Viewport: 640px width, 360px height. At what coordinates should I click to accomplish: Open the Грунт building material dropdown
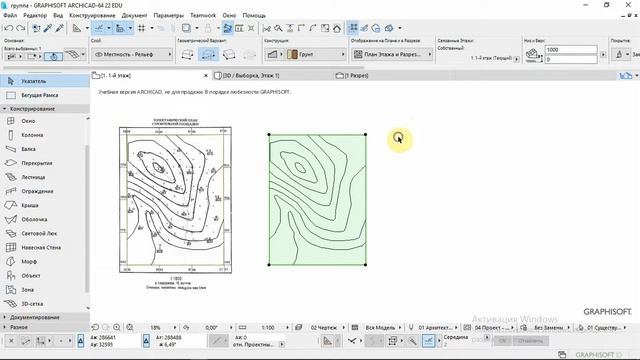click(316, 54)
